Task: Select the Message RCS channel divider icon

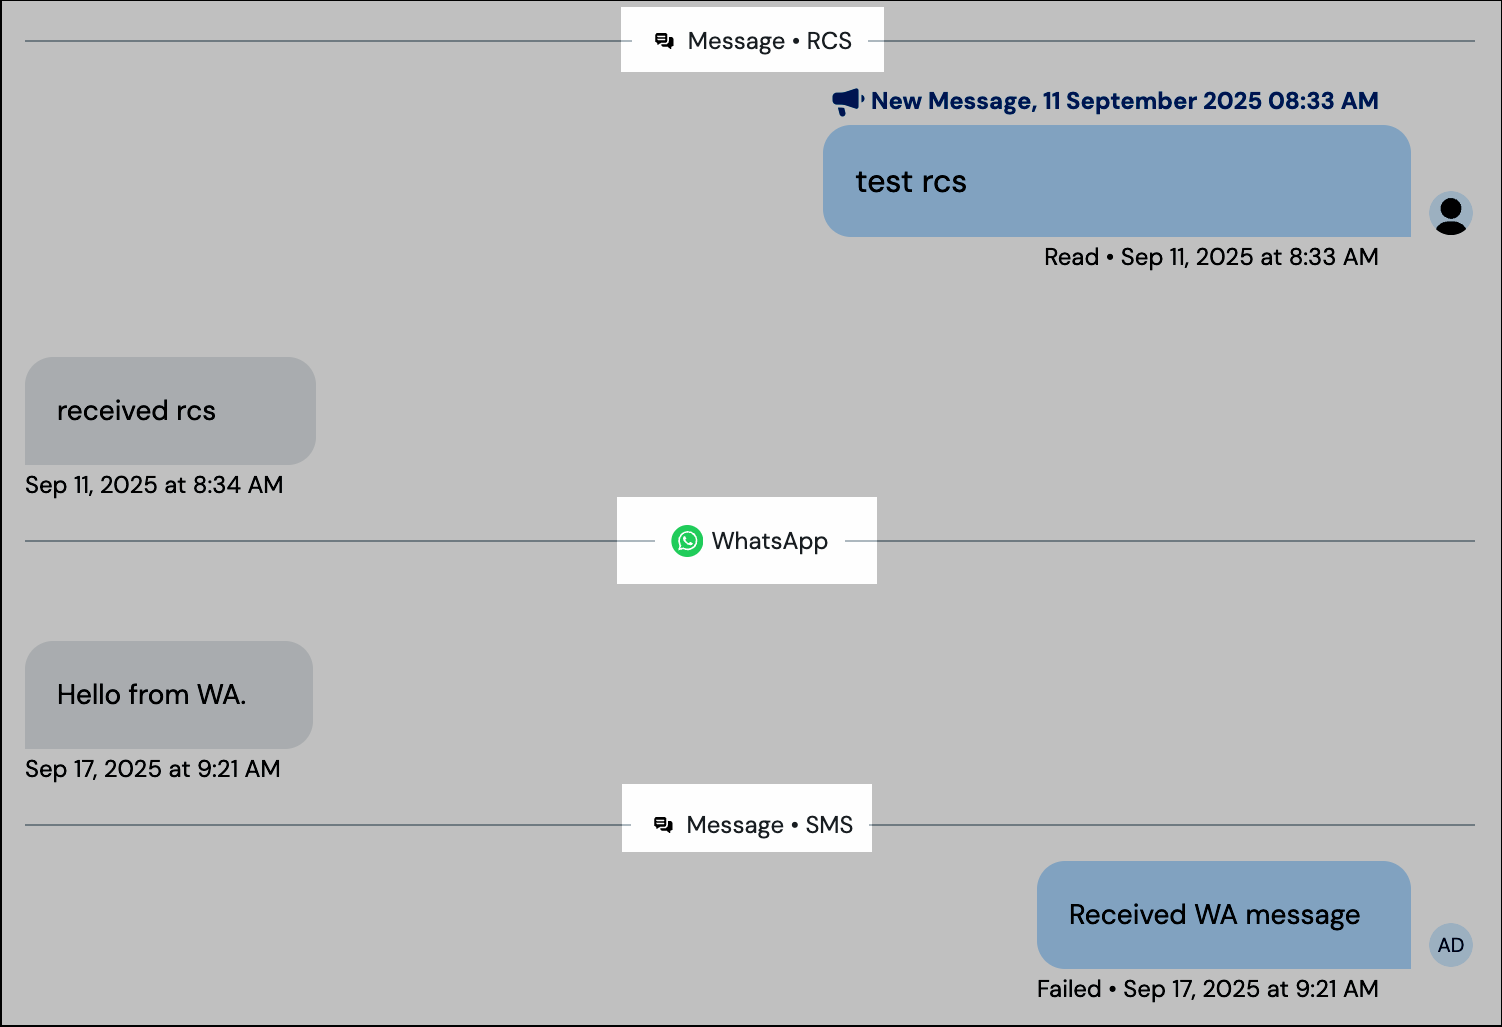Action: pos(663,40)
